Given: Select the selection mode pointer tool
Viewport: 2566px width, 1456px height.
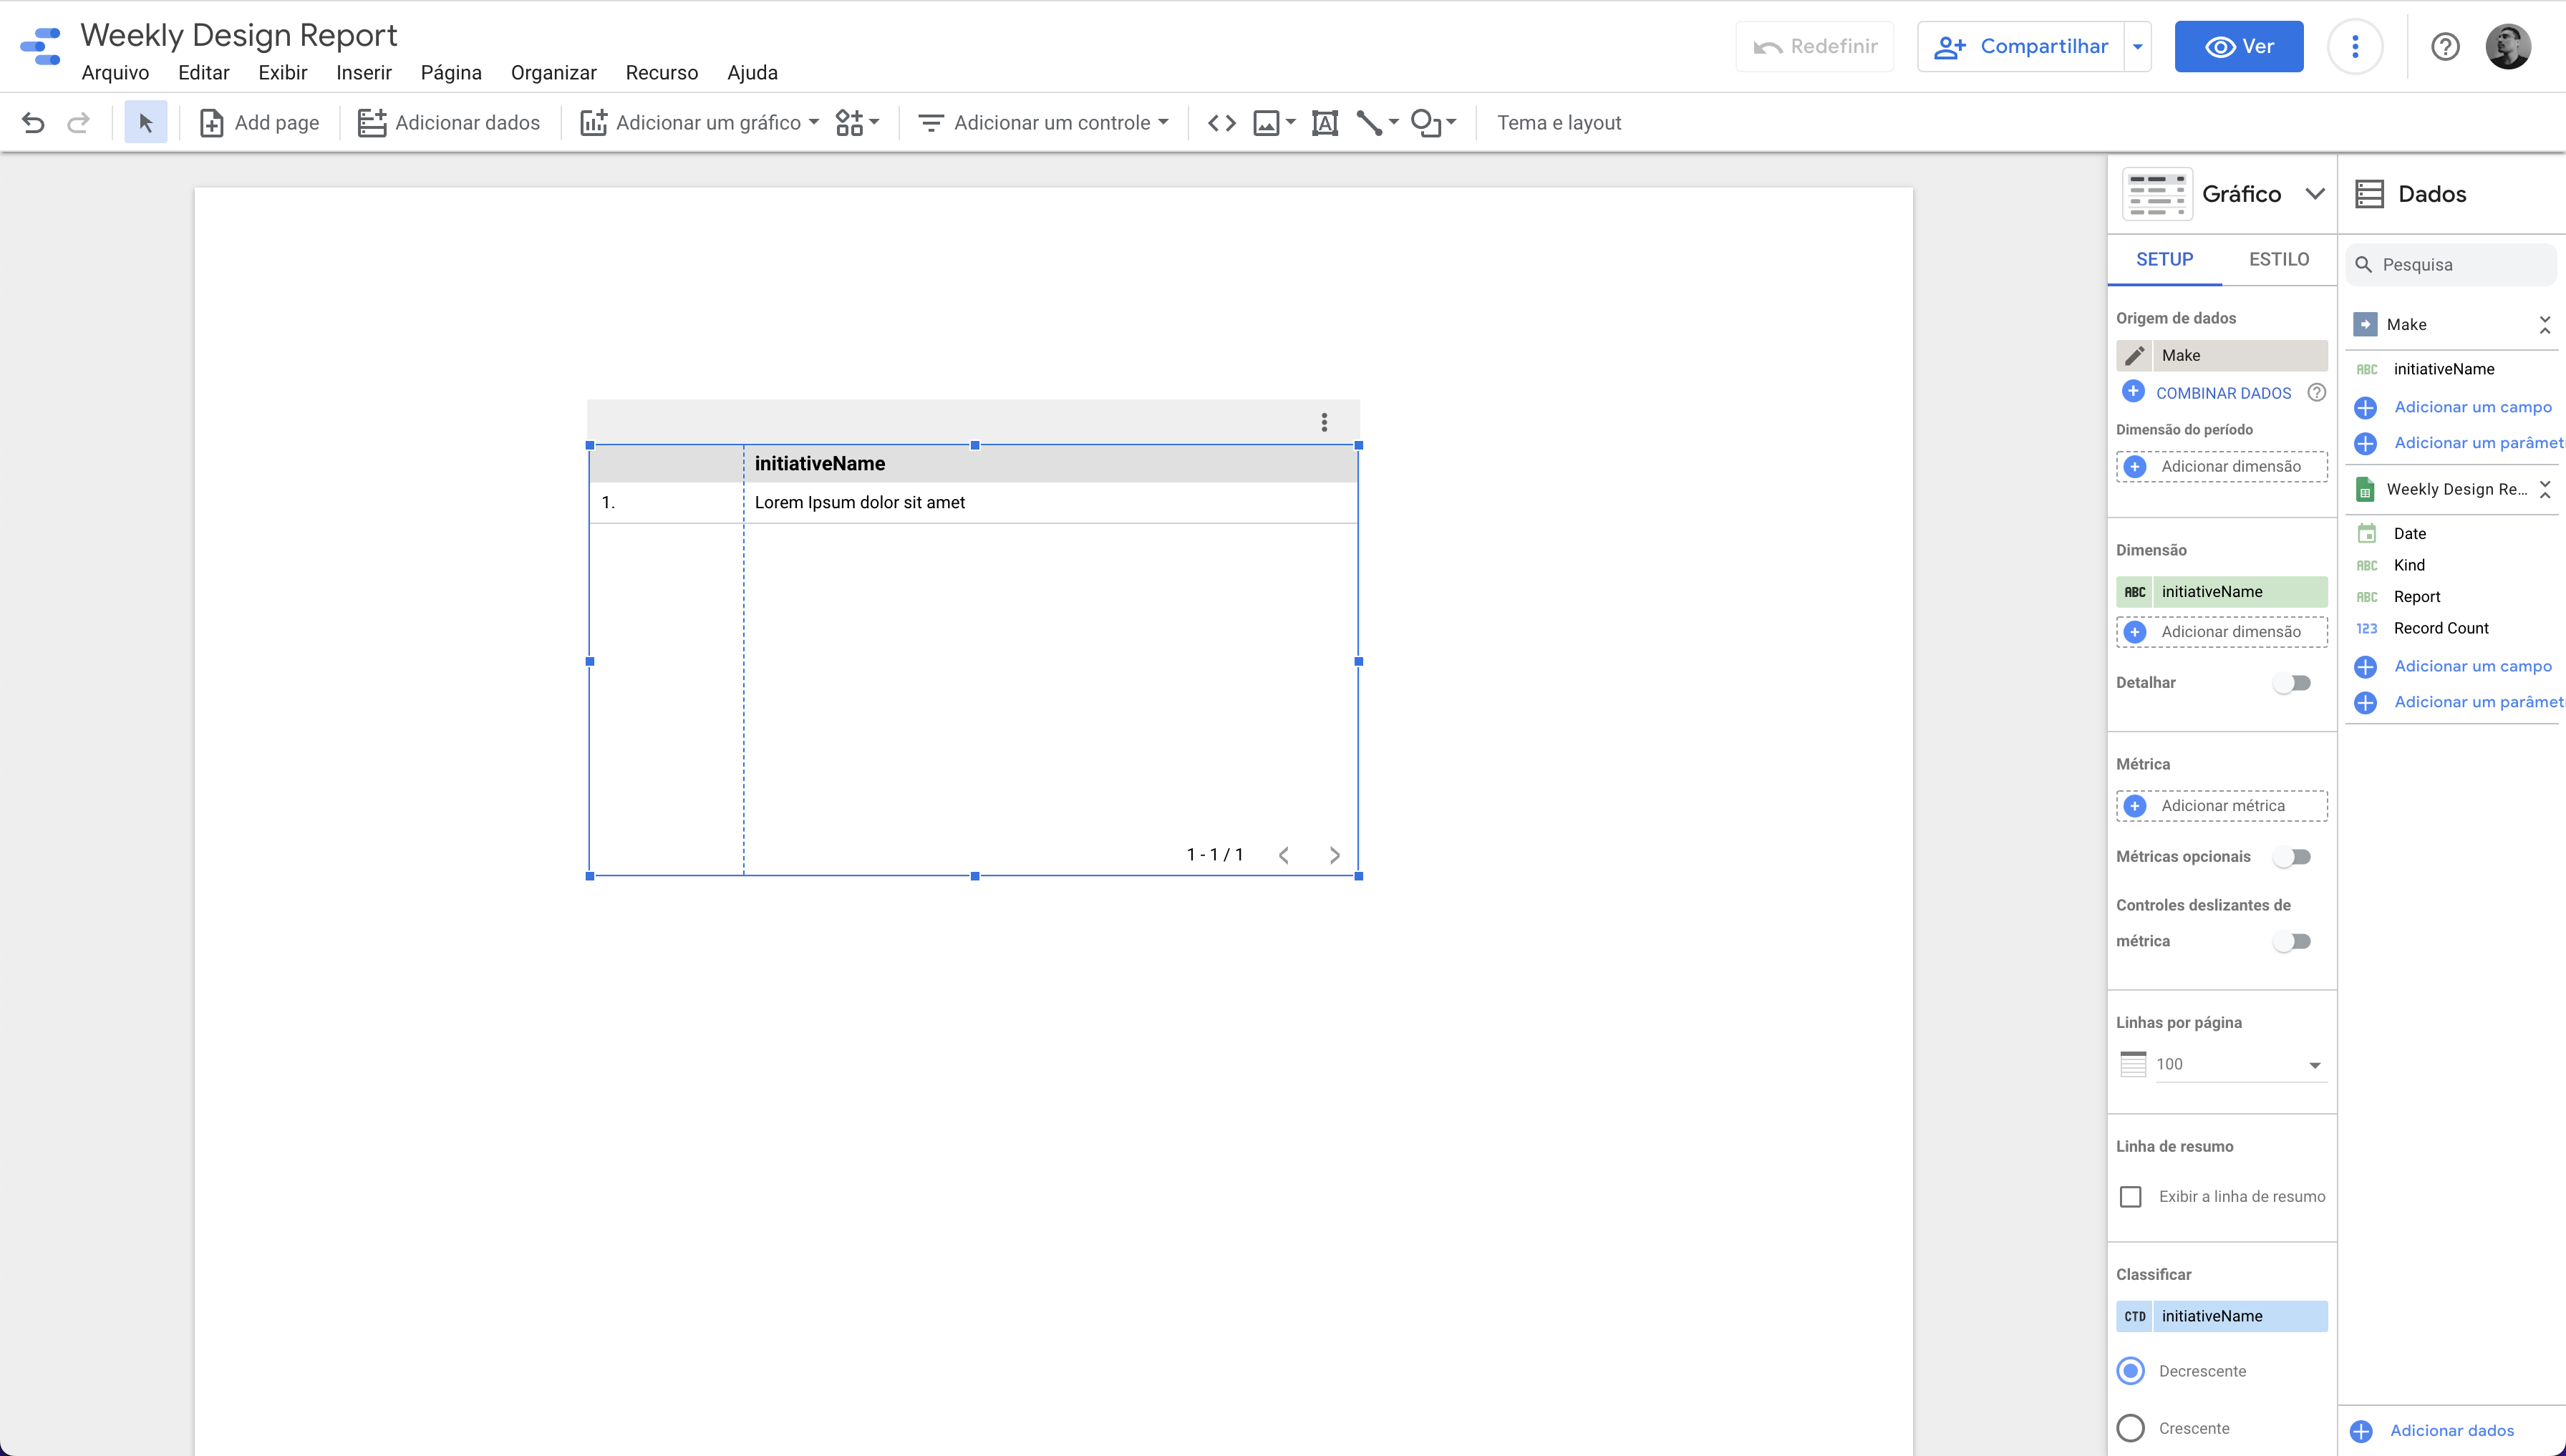Looking at the screenshot, I should (146, 123).
